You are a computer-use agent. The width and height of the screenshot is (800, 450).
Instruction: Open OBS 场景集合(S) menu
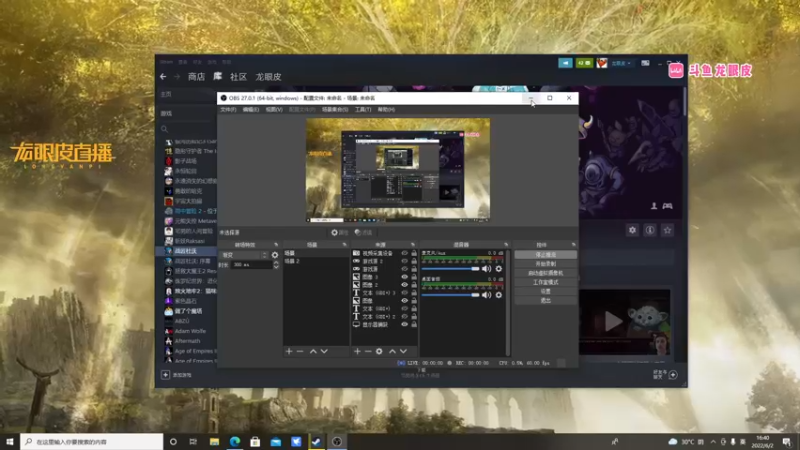pos(335,110)
